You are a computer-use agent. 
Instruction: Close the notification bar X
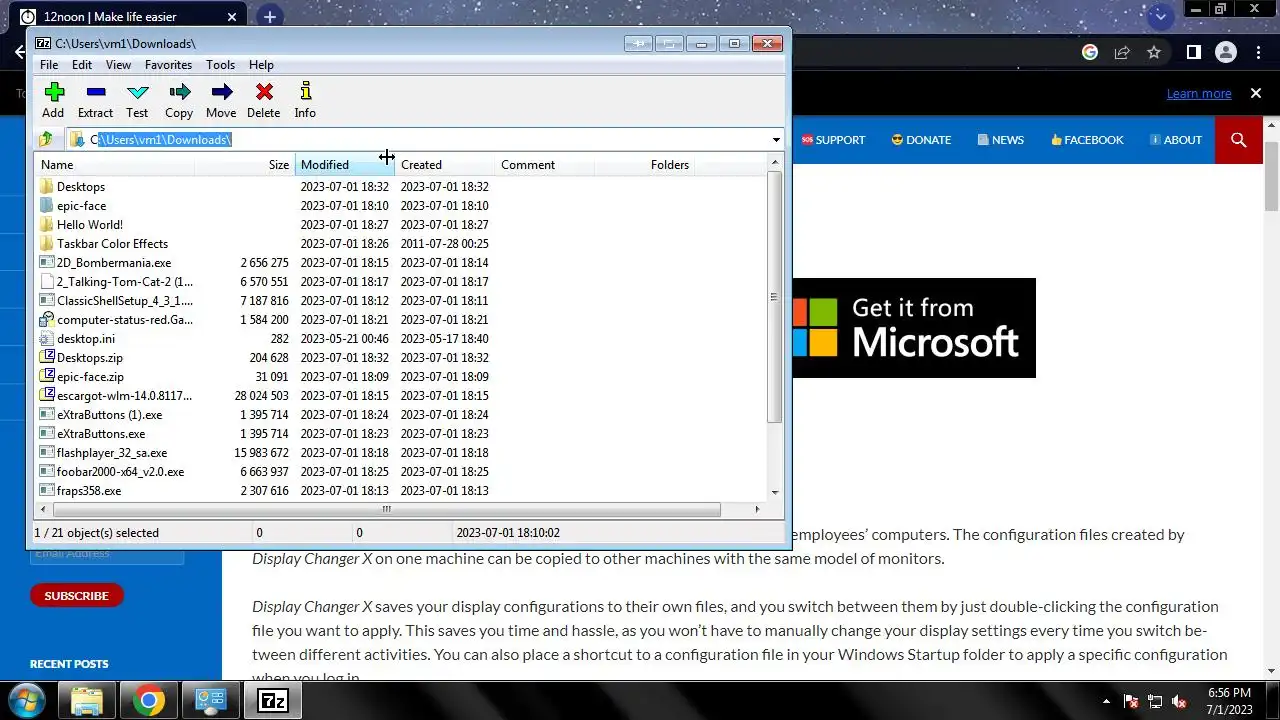1256,93
